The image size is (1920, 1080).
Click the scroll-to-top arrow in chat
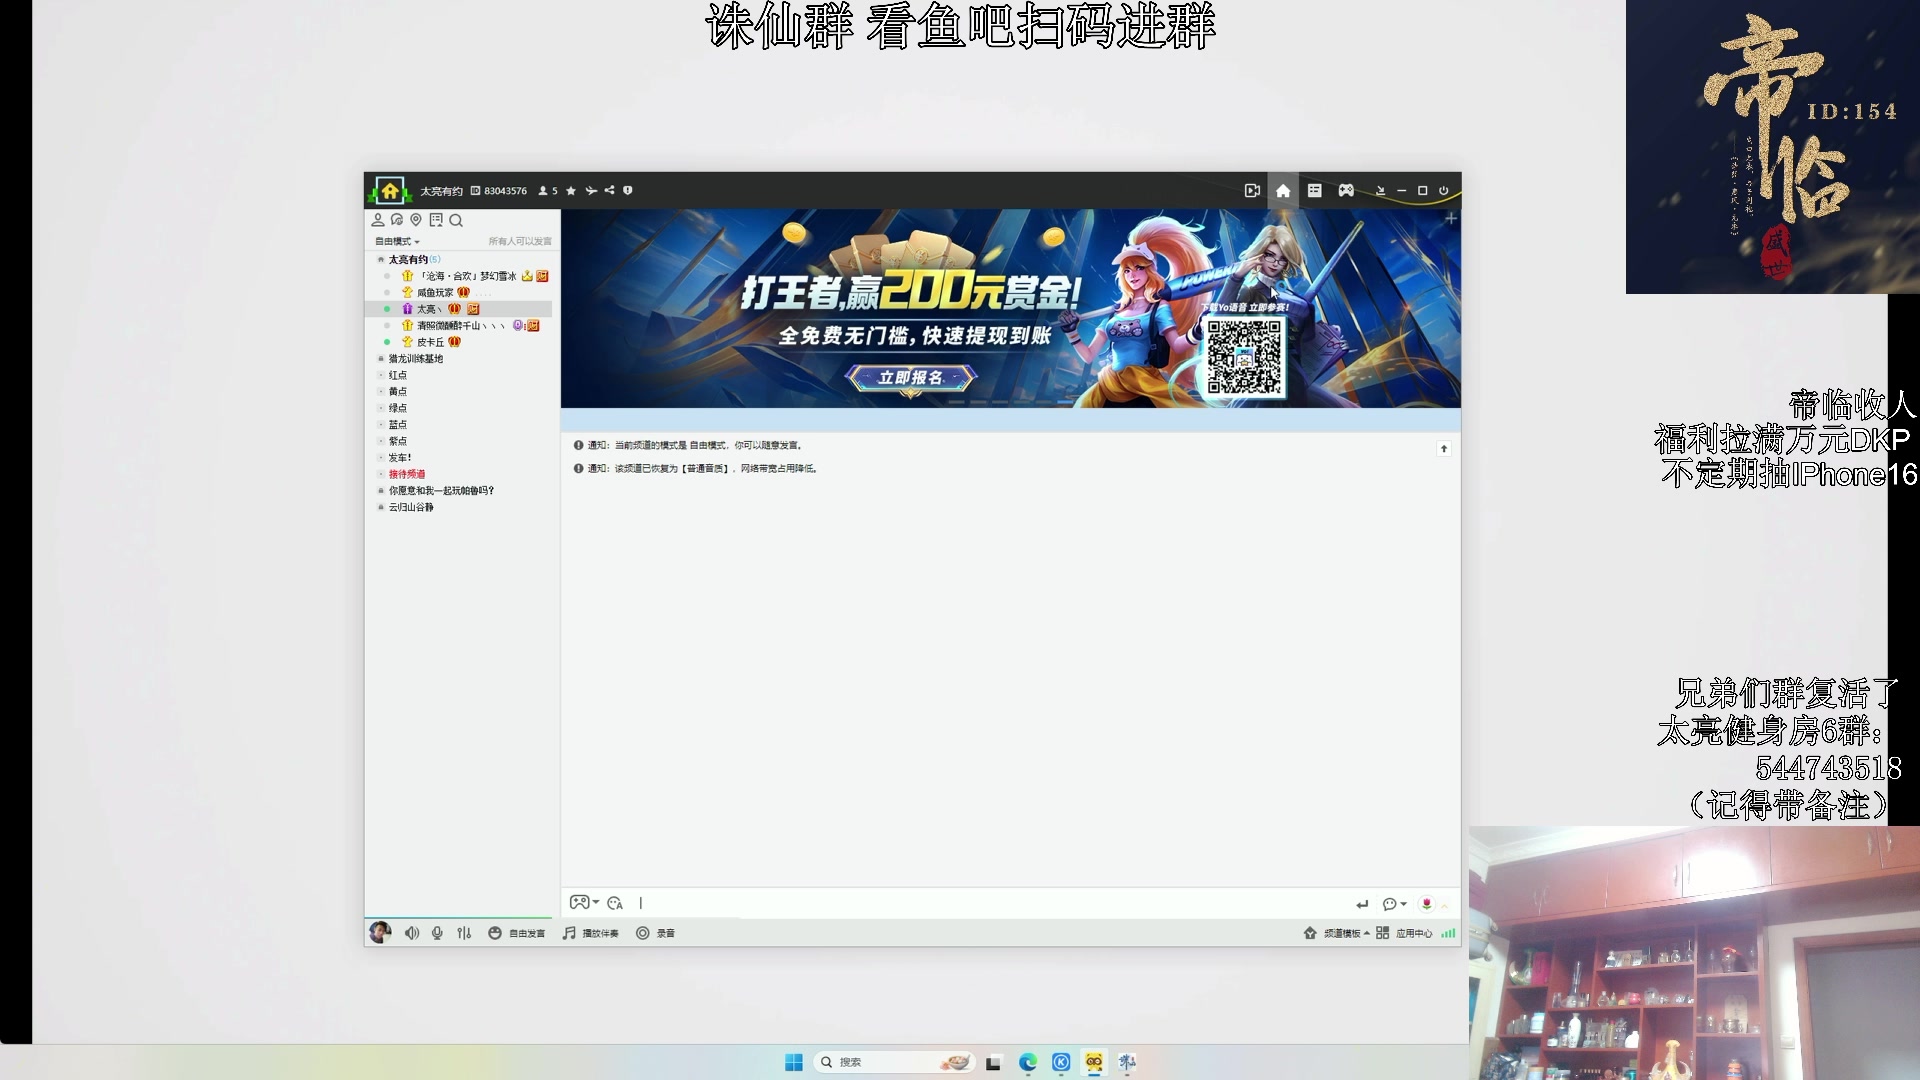tap(1444, 449)
